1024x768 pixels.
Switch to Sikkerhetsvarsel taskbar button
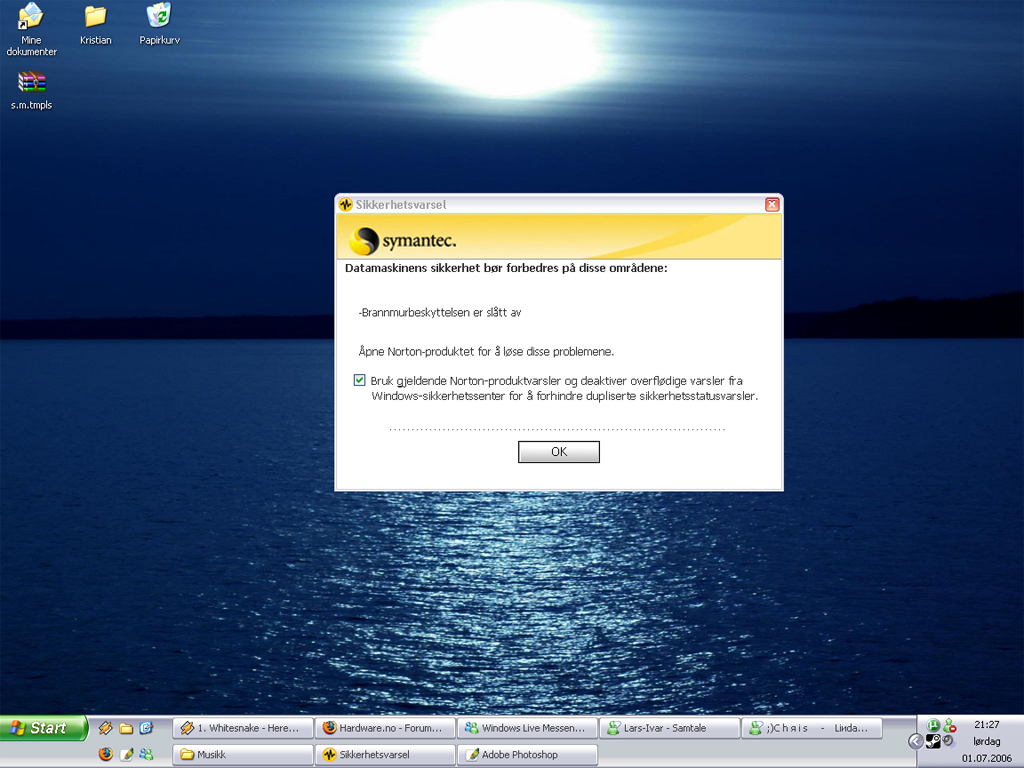pos(385,754)
